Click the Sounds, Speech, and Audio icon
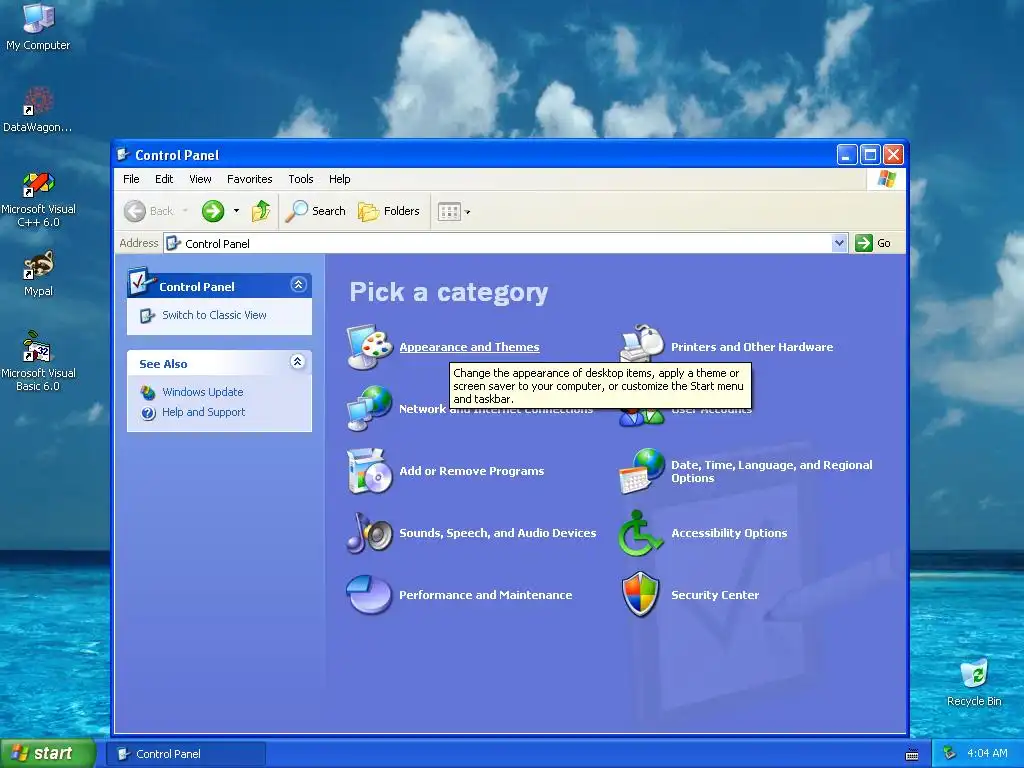Viewport: 1024px width, 768px height. 369,533
